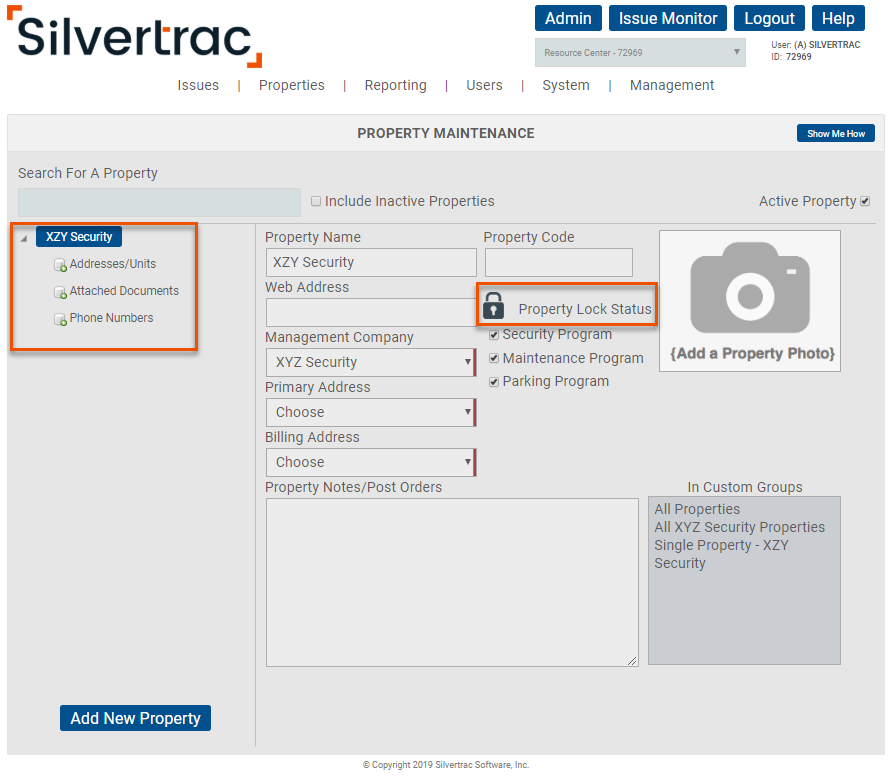Open Addresses/Units in the tree
Image resolution: width=896 pixels, height=777 pixels.
click(113, 264)
